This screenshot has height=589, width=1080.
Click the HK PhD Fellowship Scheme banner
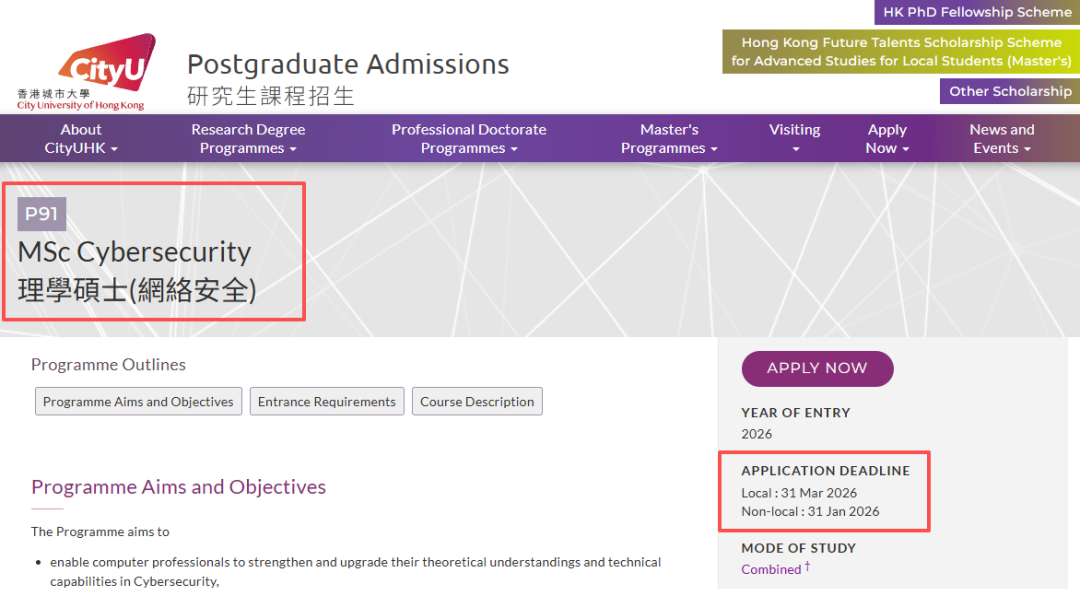pos(977,12)
